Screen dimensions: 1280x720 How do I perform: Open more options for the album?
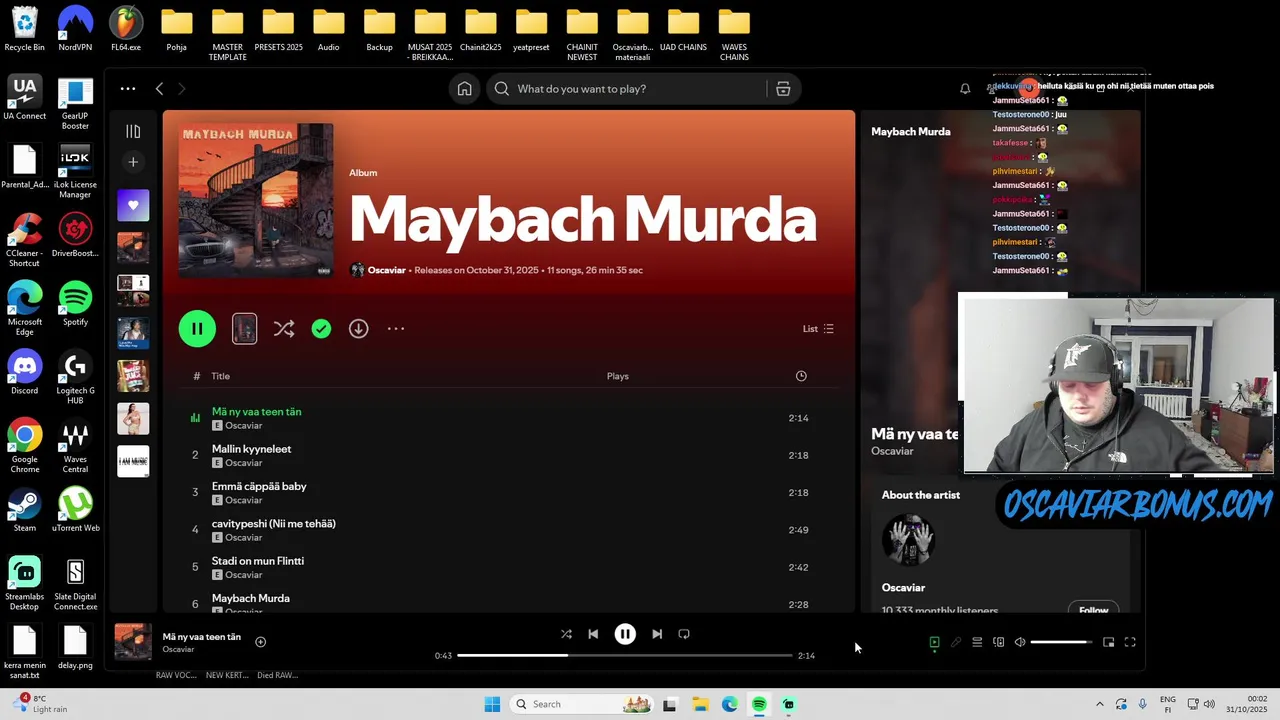tap(396, 329)
